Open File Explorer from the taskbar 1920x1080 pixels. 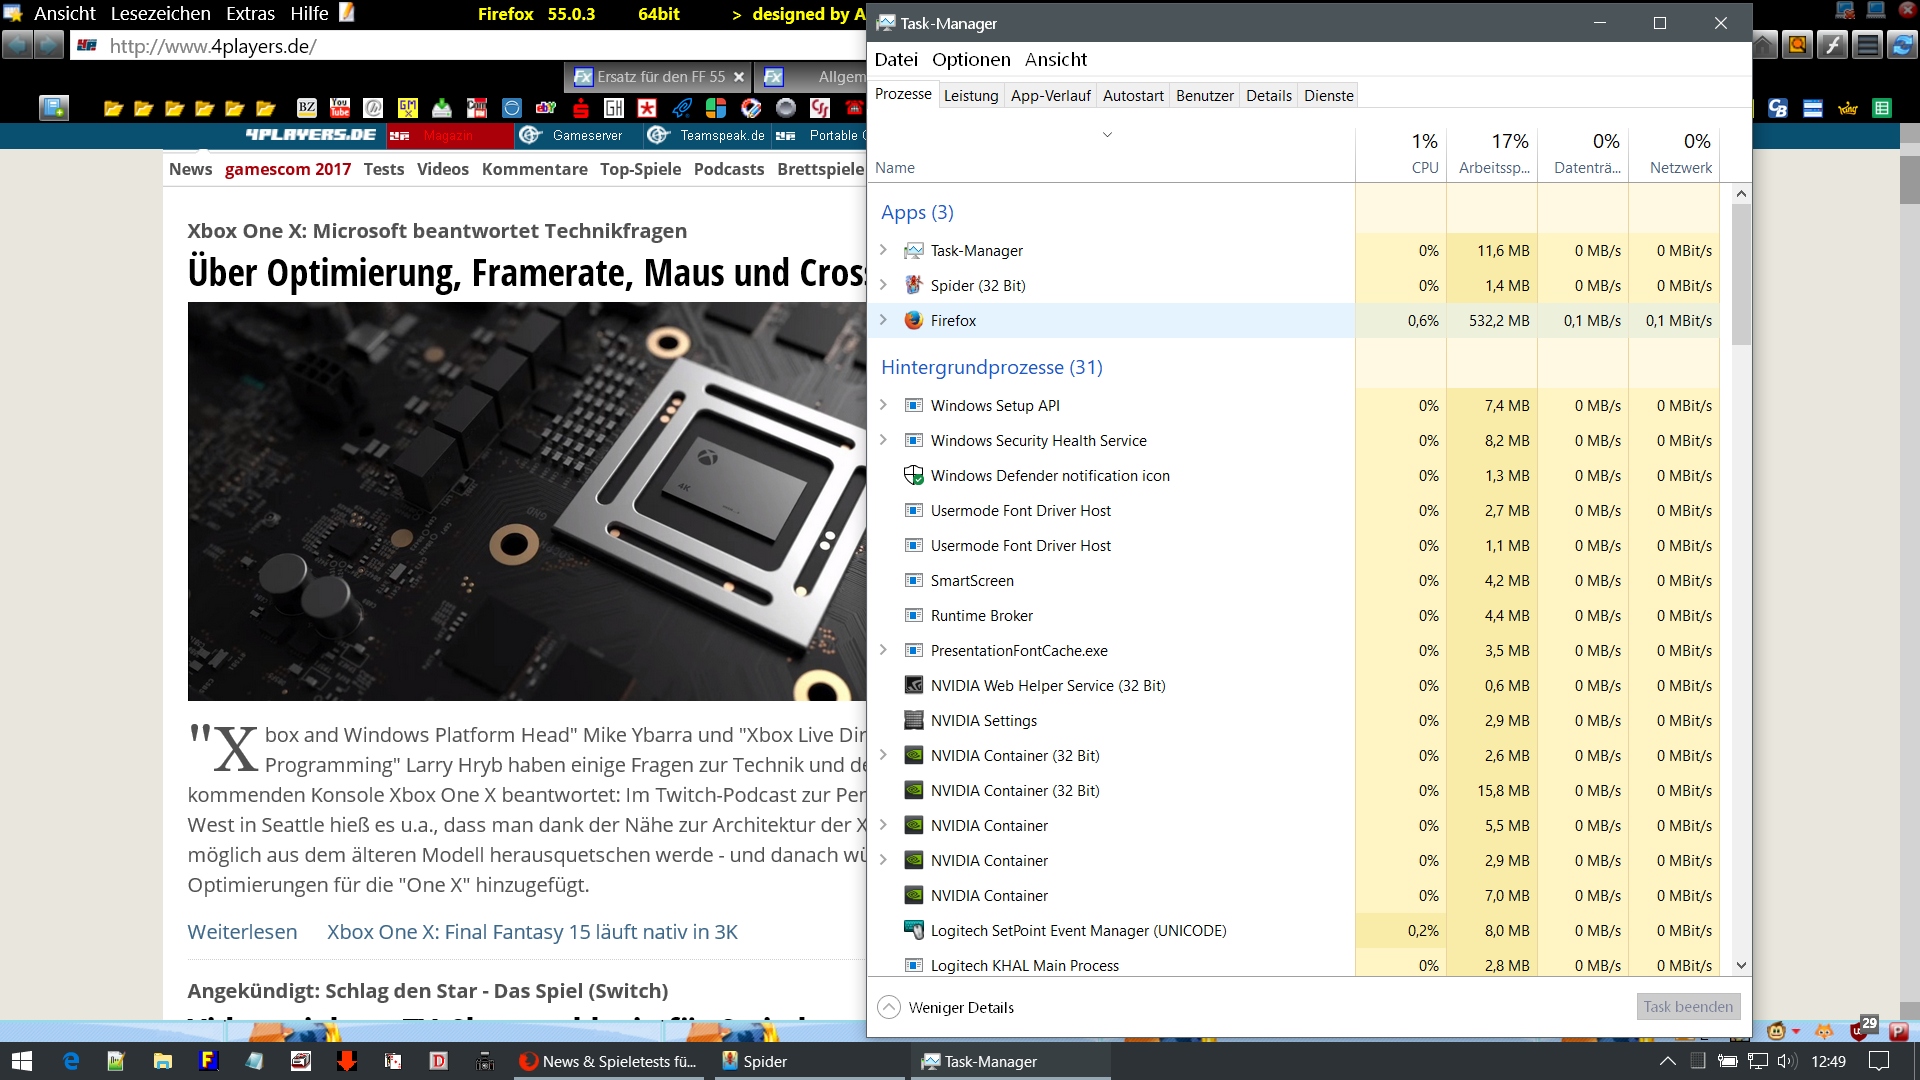(x=162, y=1061)
